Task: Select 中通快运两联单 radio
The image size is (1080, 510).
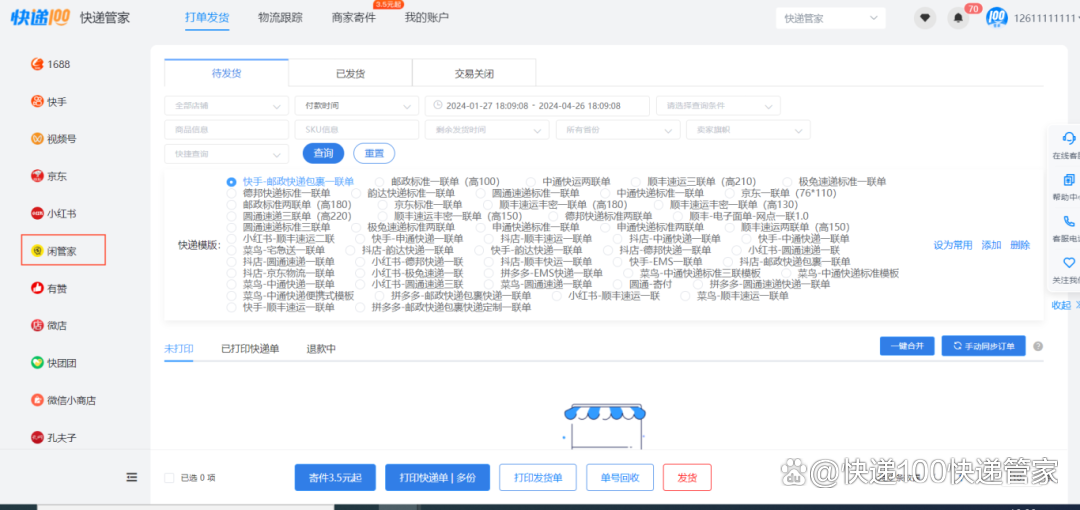Action: (x=530, y=182)
